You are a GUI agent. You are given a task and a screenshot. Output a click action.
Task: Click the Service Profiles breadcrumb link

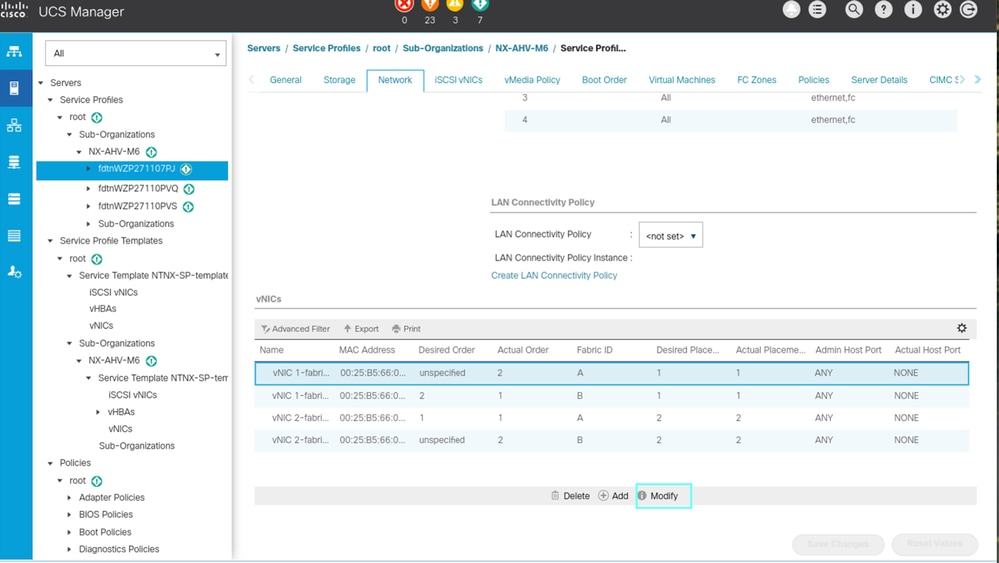pos(326,48)
